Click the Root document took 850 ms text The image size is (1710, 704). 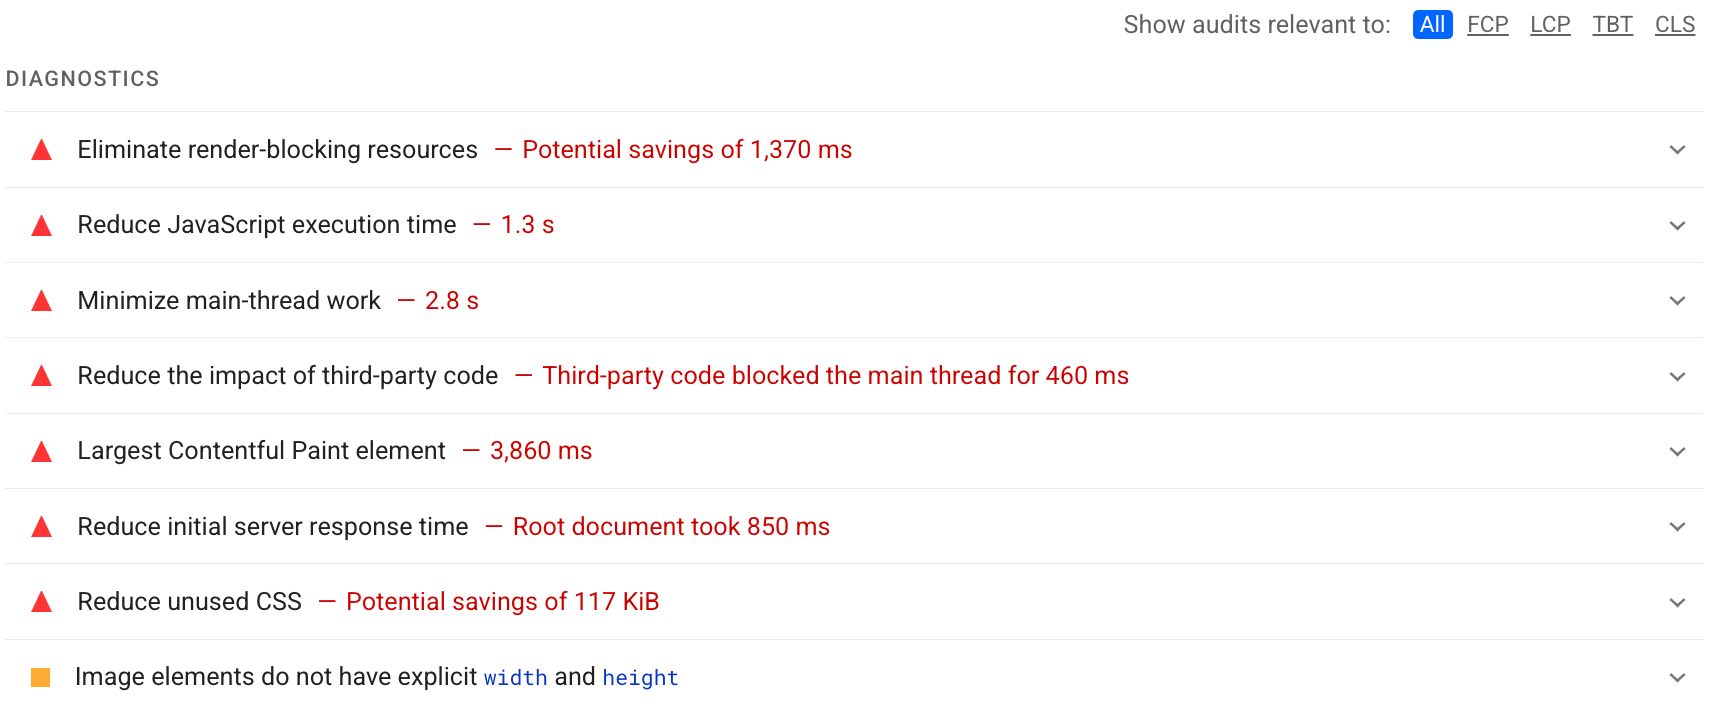point(671,526)
